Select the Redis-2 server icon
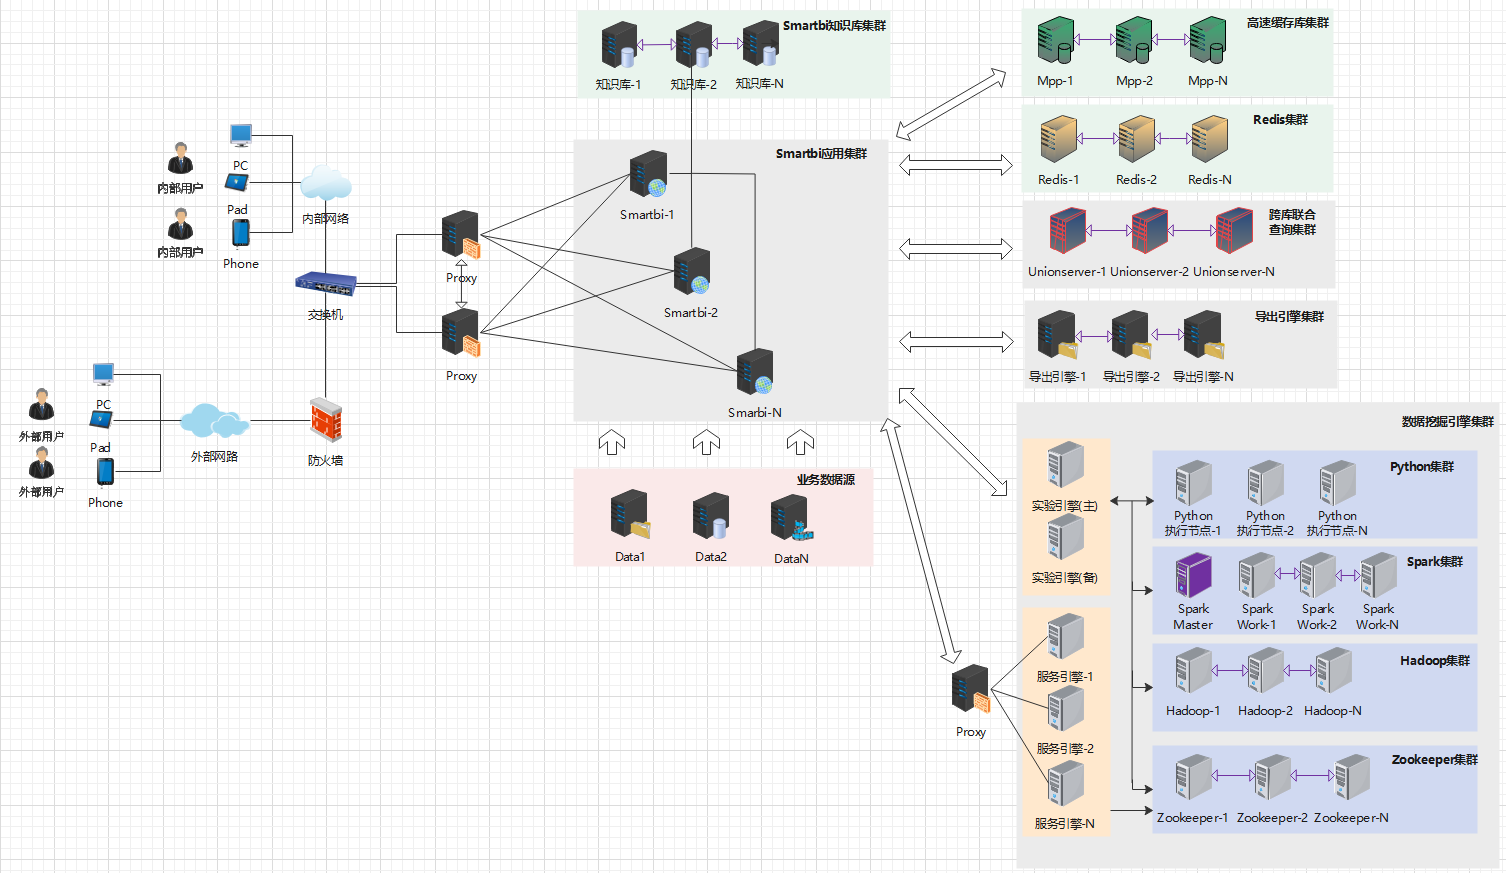The height and width of the screenshot is (873, 1506). [x=1136, y=140]
